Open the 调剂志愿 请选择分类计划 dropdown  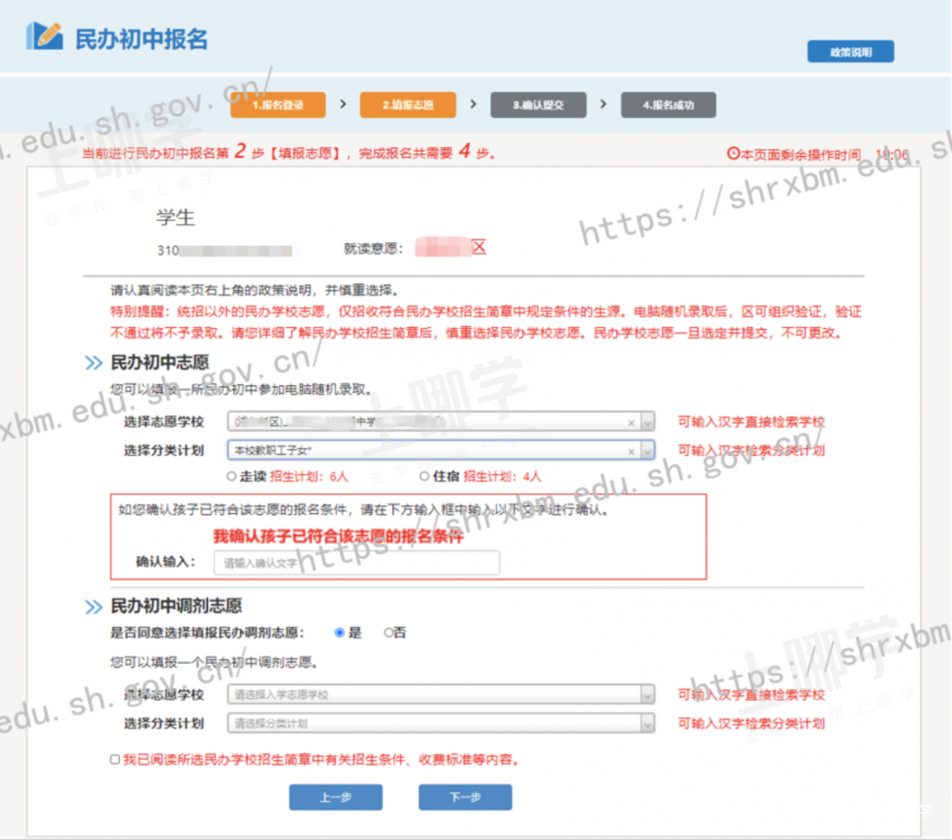tap(647, 723)
